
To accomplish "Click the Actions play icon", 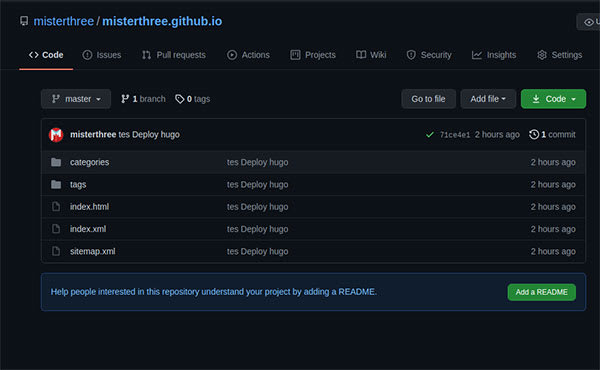I will pyautogui.click(x=232, y=55).
